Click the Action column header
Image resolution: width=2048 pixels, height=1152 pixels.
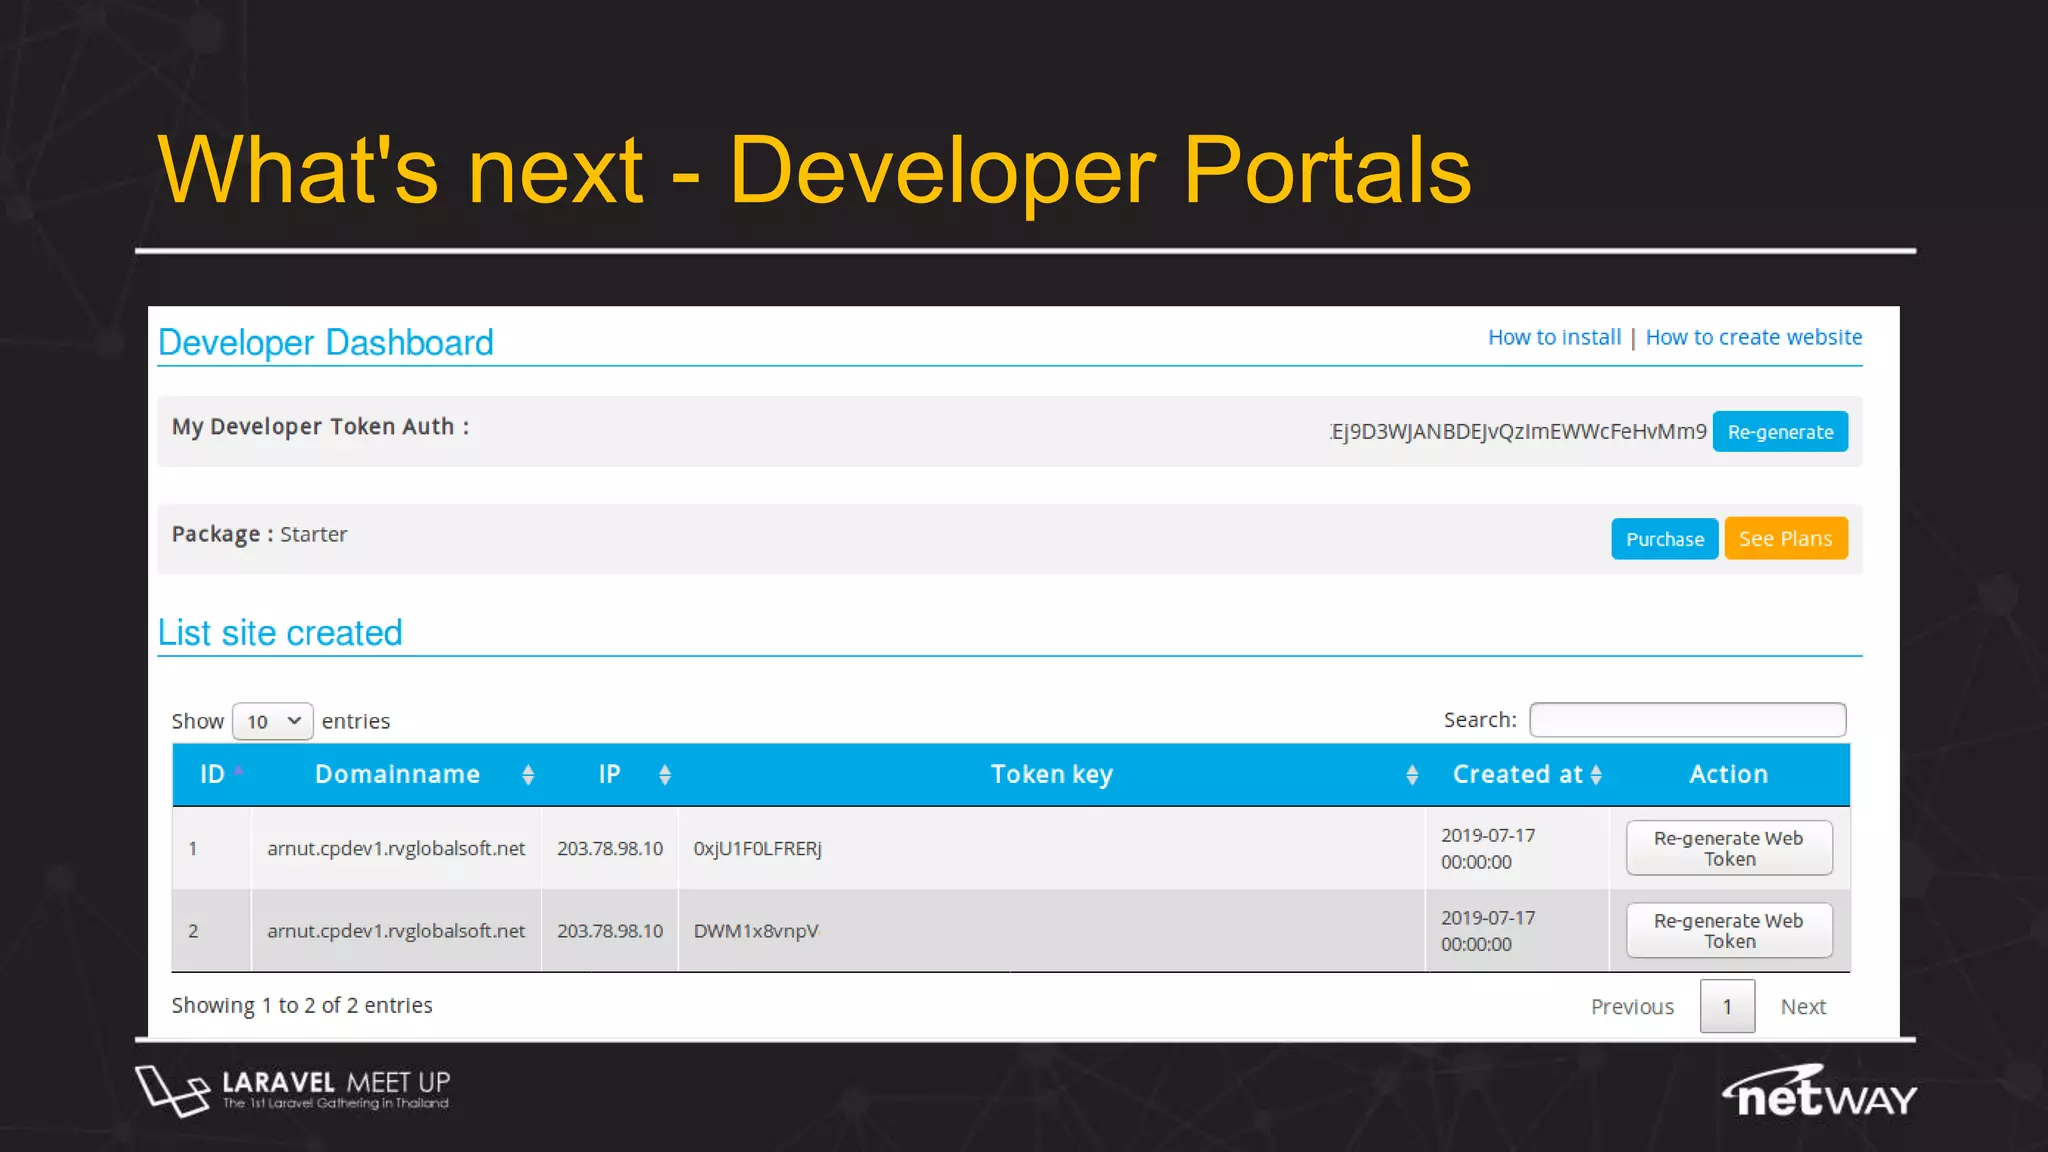(1728, 774)
